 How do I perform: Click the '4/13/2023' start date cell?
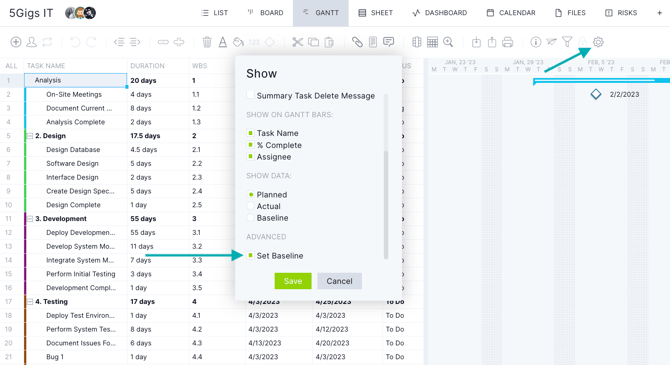(264, 343)
